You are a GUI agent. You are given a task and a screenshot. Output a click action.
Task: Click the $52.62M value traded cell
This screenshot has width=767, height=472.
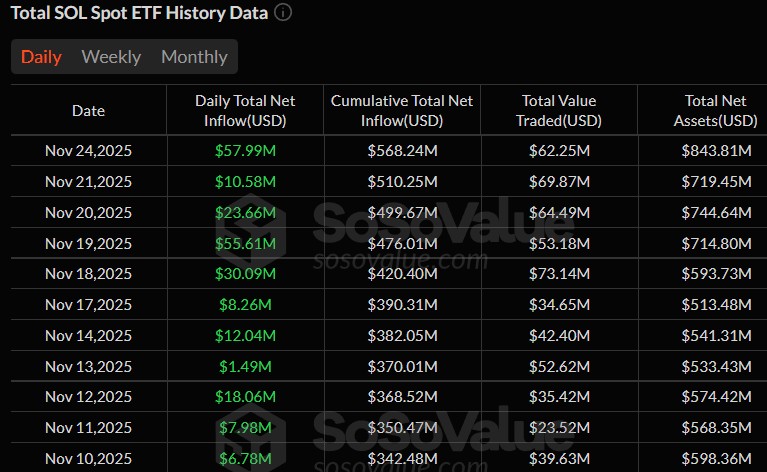pyautogui.click(x=559, y=366)
